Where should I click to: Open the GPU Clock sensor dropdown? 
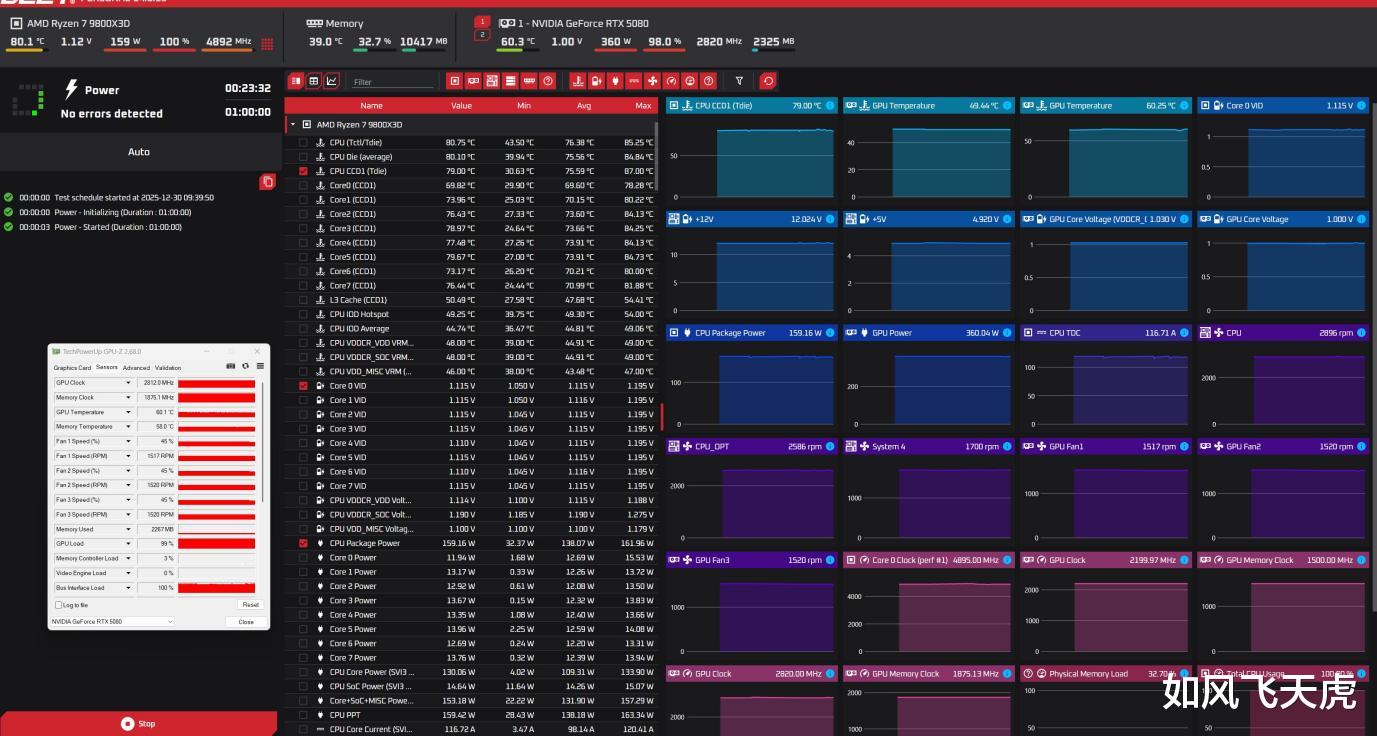pyautogui.click(x=128, y=383)
